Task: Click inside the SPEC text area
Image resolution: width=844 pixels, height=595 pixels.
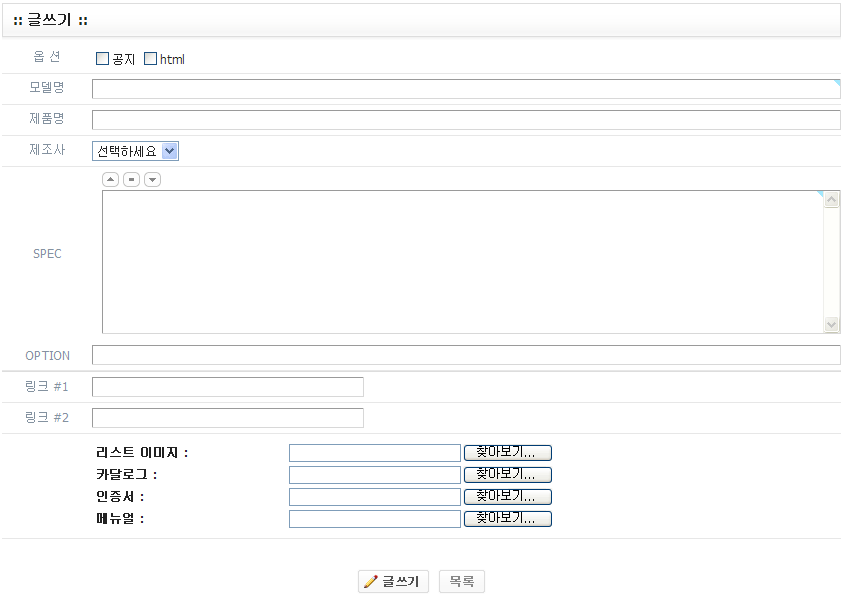Action: pos(462,262)
